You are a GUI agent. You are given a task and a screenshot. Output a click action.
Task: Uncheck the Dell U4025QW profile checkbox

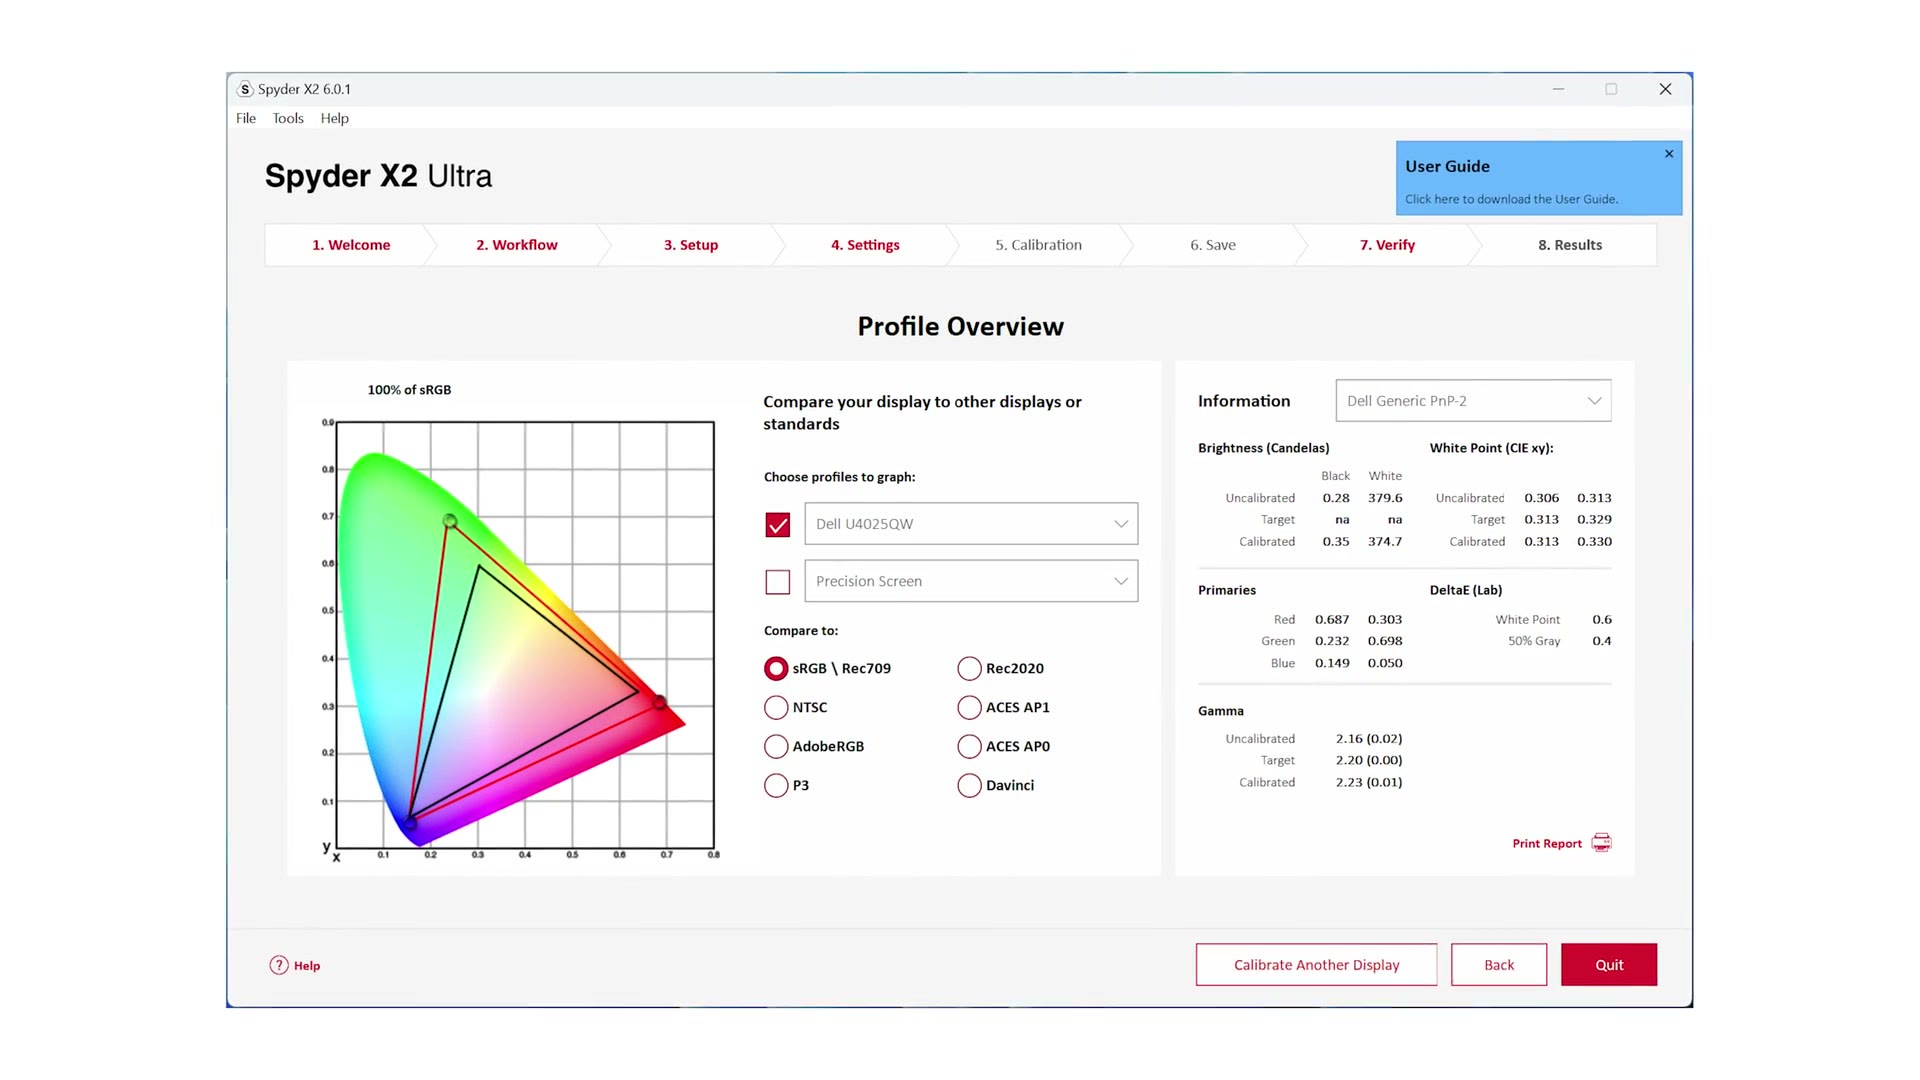[778, 525]
